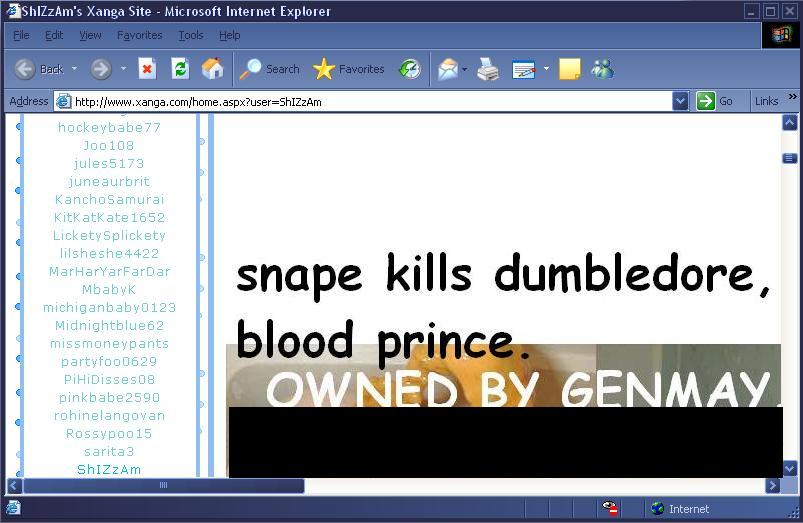Click the Windows flag throbber logo
Screen dimensions: 803x523
[781, 35]
